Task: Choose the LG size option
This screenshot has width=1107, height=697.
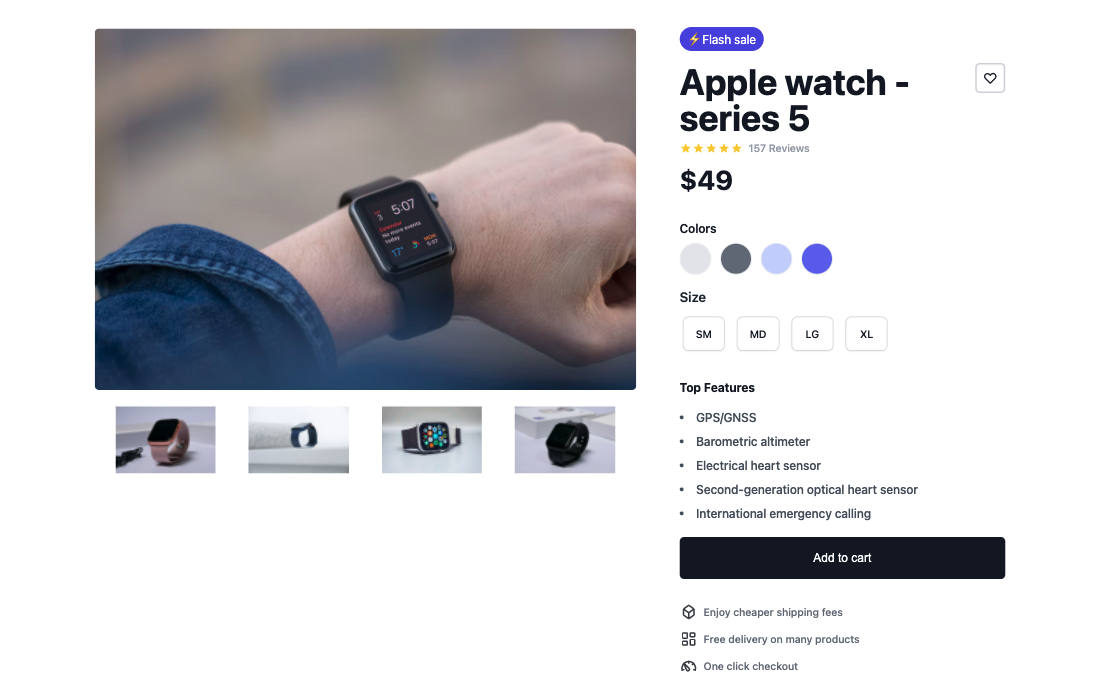Action: click(812, 334)
